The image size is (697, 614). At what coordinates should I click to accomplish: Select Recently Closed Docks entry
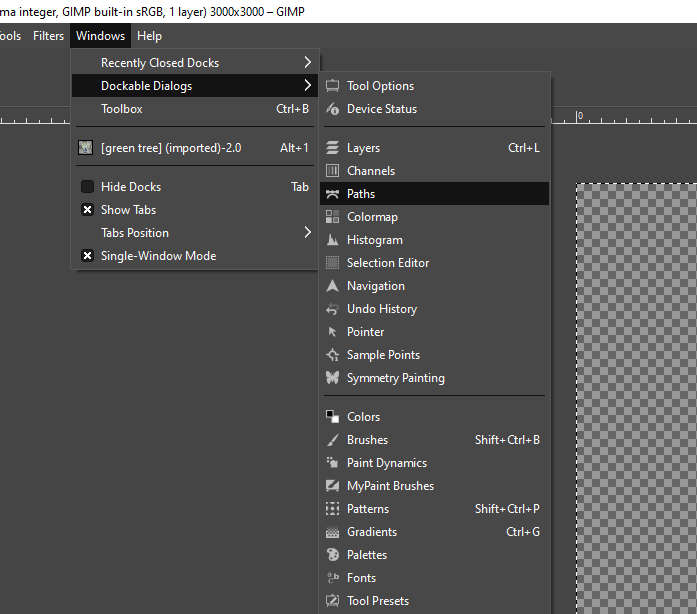tap(195, 63)
